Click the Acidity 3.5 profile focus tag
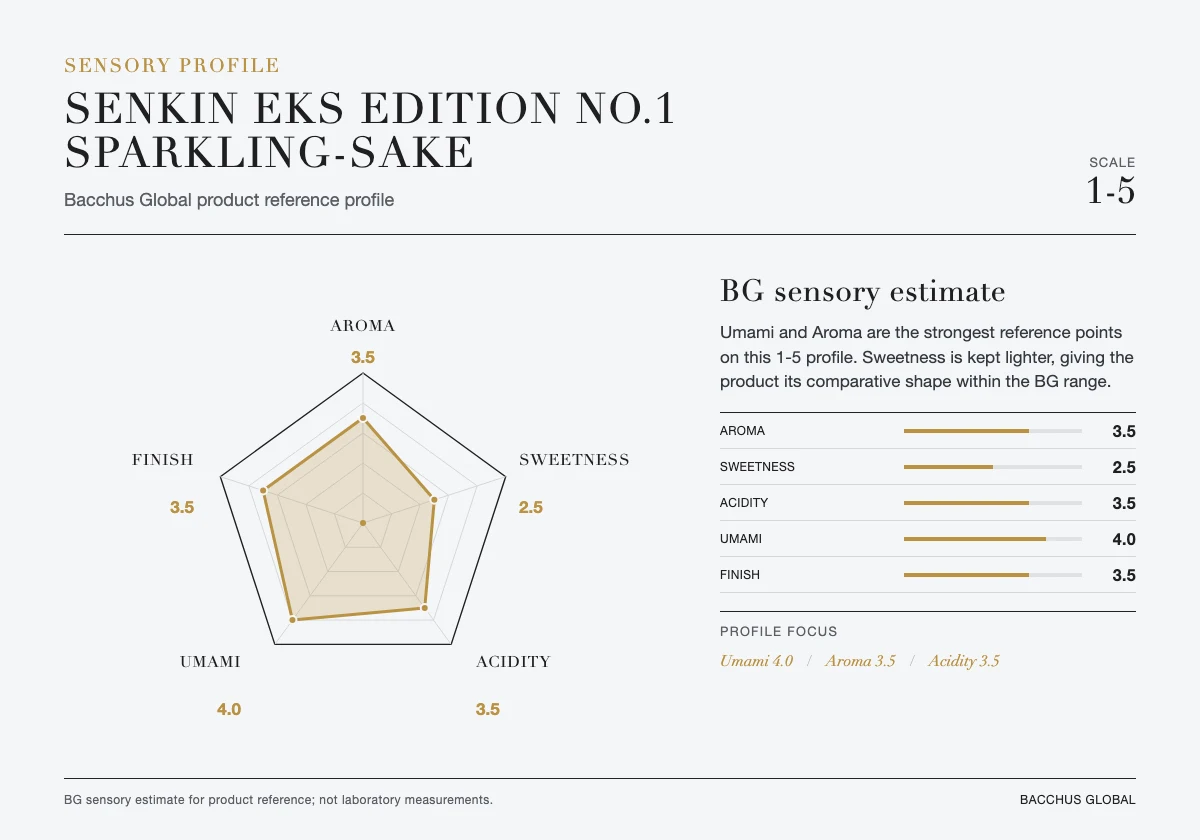1200x840 pixels. [964, 661]
